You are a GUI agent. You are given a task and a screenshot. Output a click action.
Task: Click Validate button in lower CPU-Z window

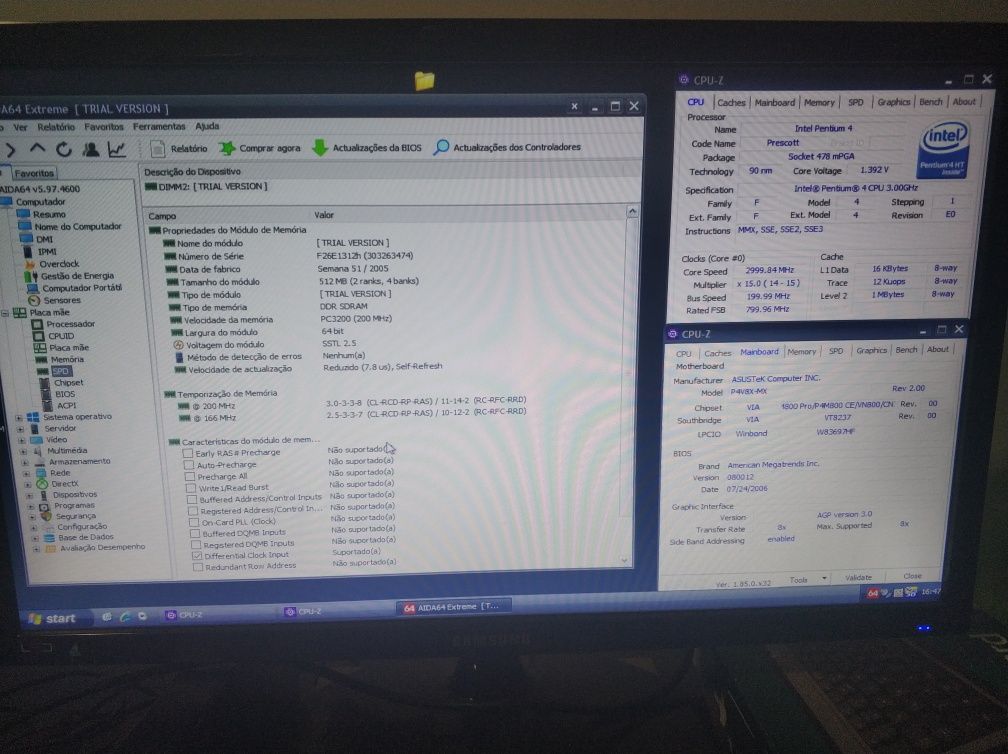858,577
